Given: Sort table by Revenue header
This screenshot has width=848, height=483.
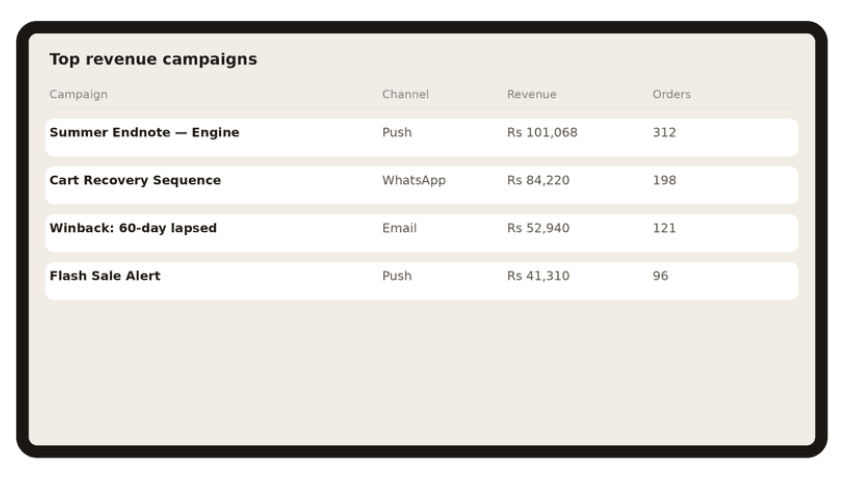Looking at the screenshot, I should point(531,94).
